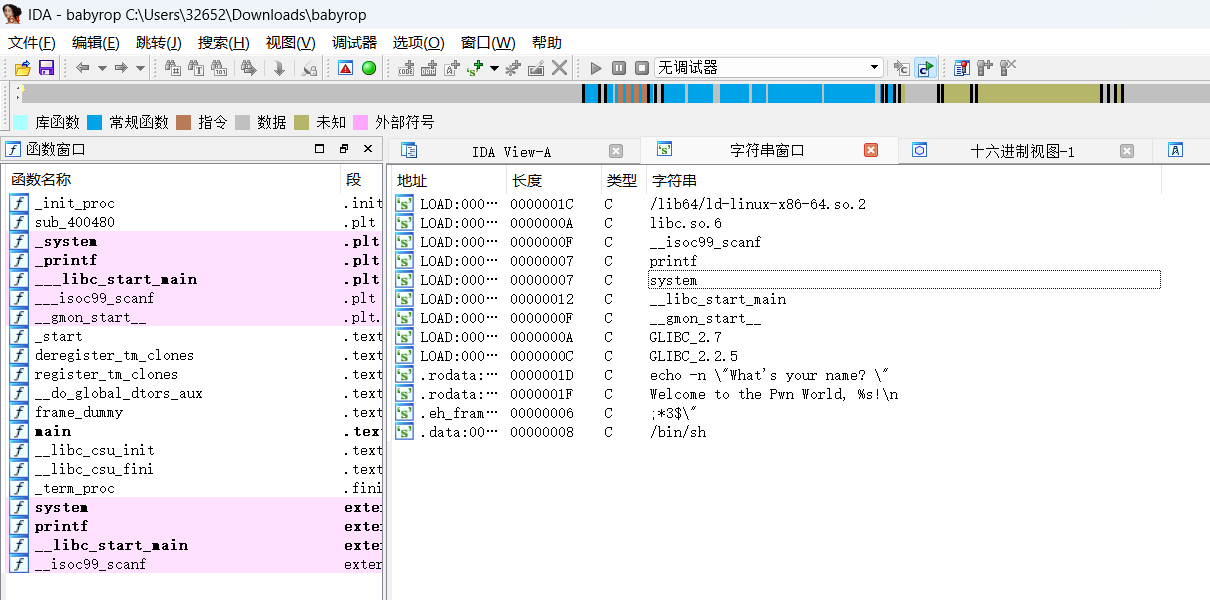This screenshot has width=1210, height=600.
Task: Select the _start function row
Action: tap(195, 336)
